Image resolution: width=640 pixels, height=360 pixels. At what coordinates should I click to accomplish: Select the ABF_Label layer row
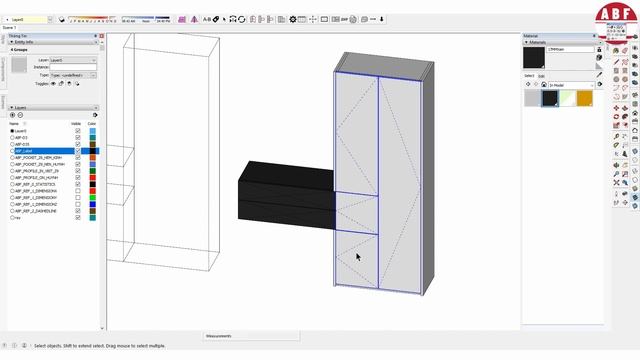(x=53, y=151)
